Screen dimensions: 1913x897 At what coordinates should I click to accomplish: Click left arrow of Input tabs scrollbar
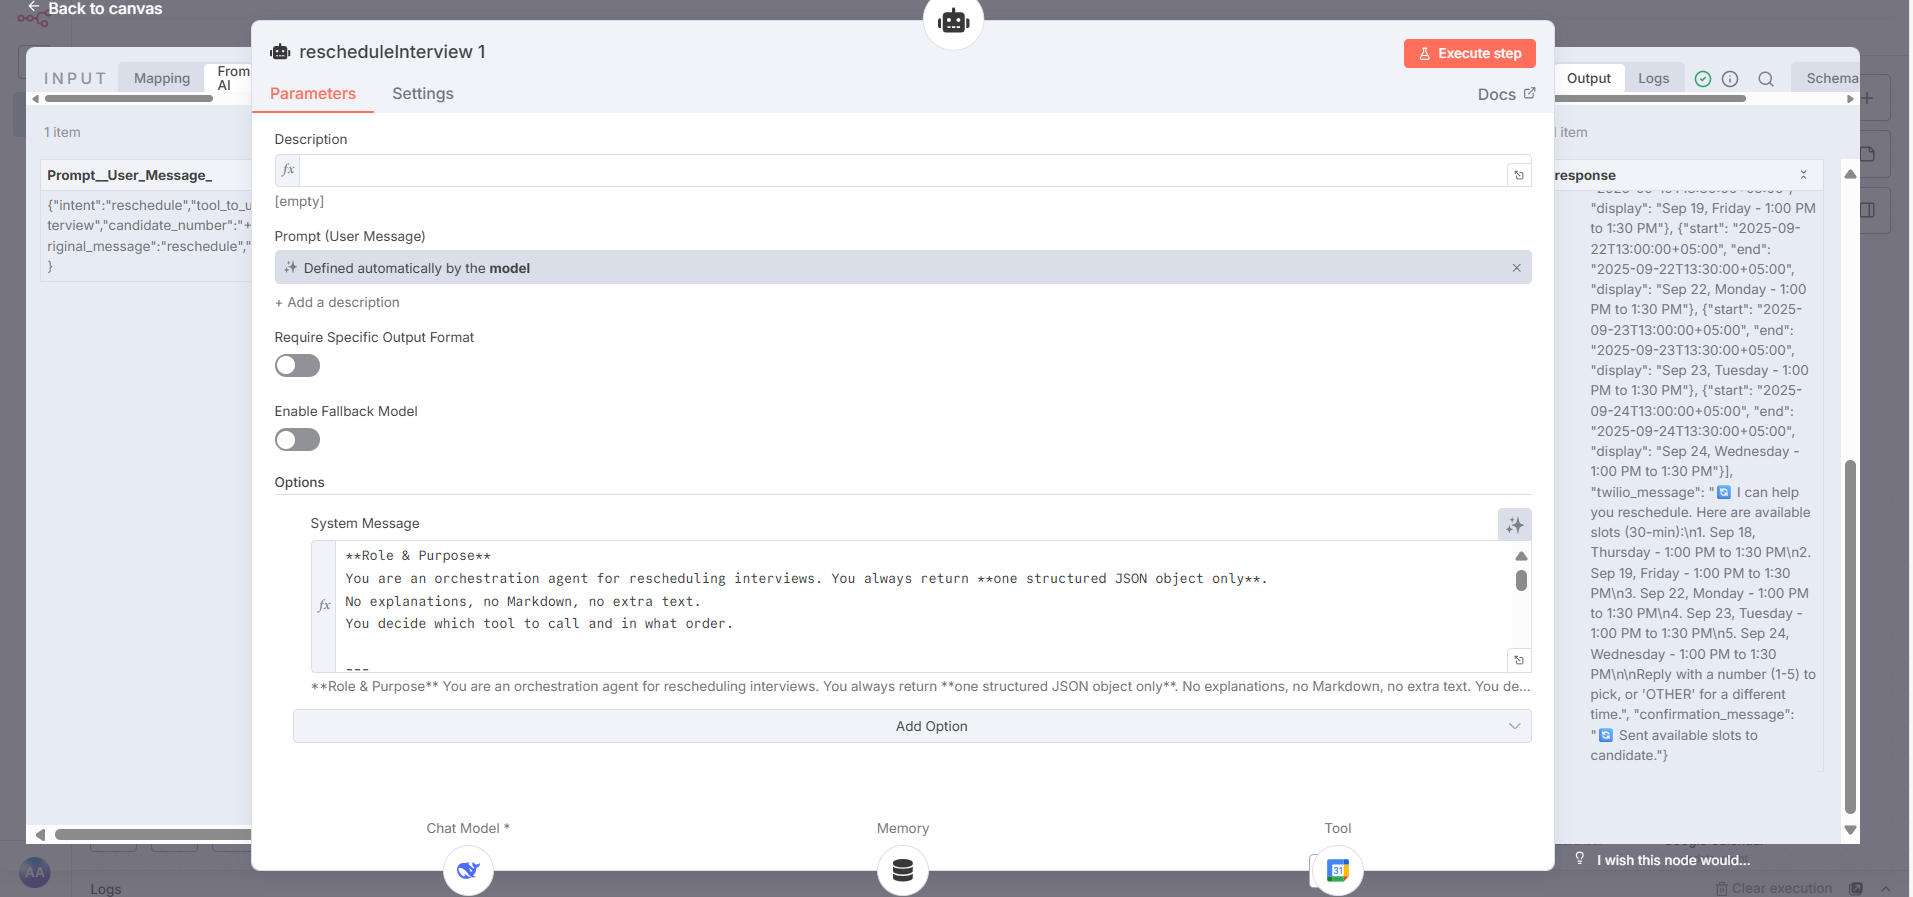[36, 99]
